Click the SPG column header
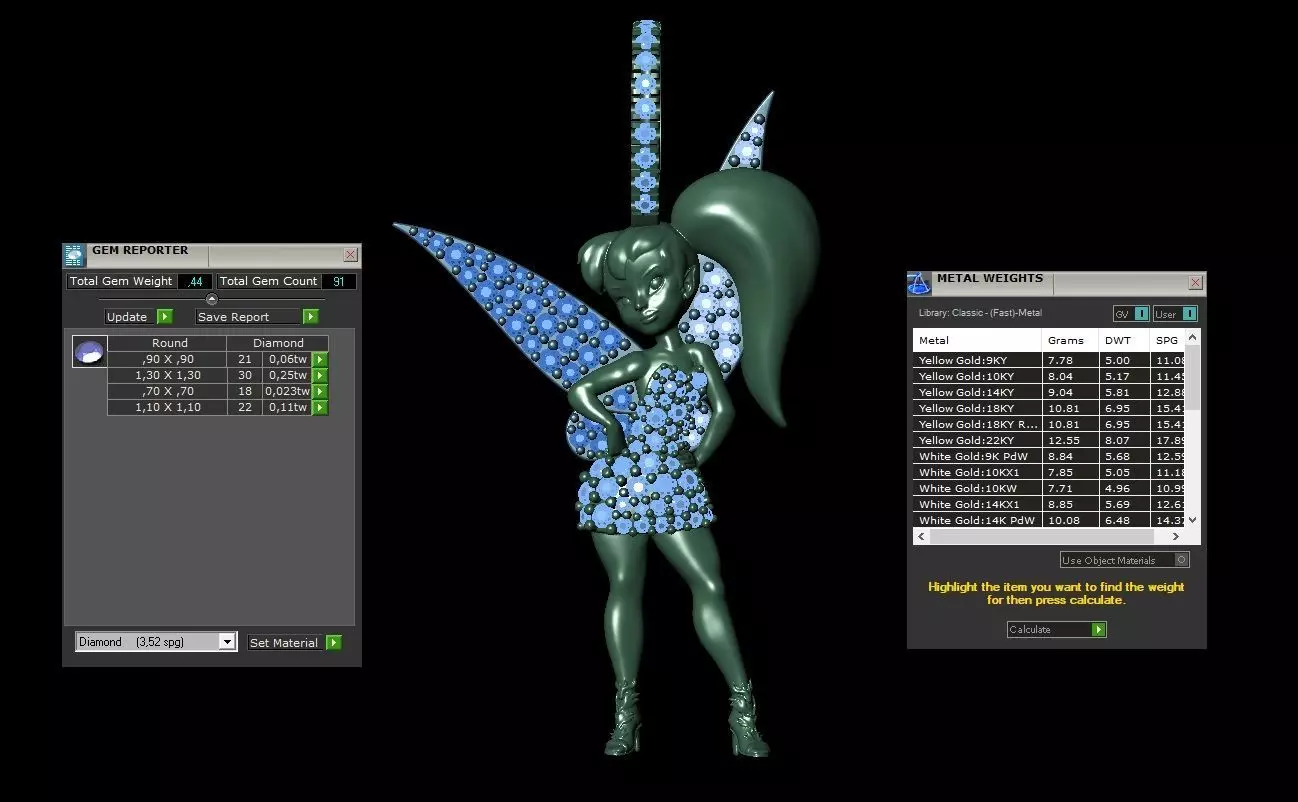The image size is (1298, 802). [x=1168, y=340]
